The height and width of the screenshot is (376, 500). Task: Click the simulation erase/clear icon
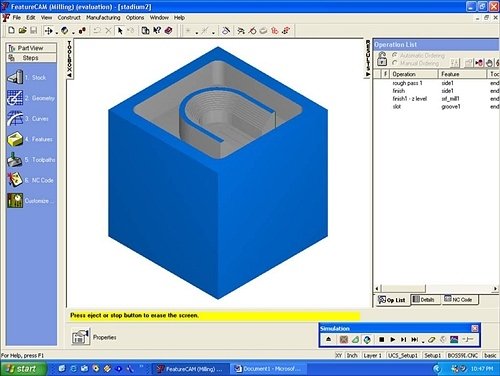point(432,339)
